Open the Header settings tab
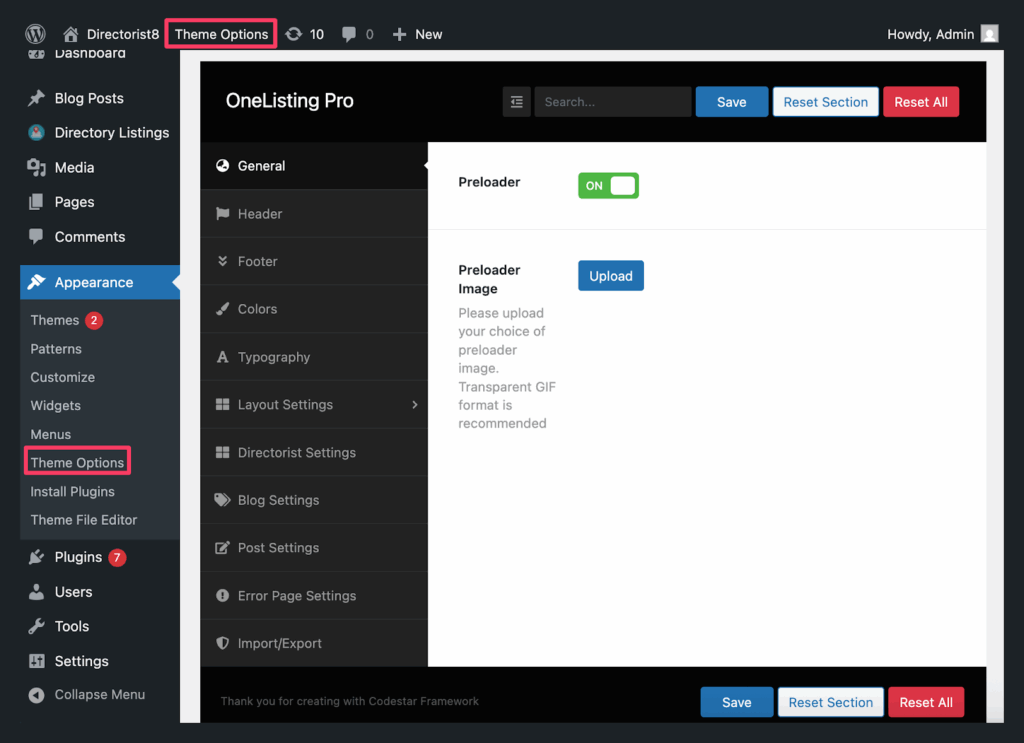This screenshot has width=1024, height=743. click(259, 214)
